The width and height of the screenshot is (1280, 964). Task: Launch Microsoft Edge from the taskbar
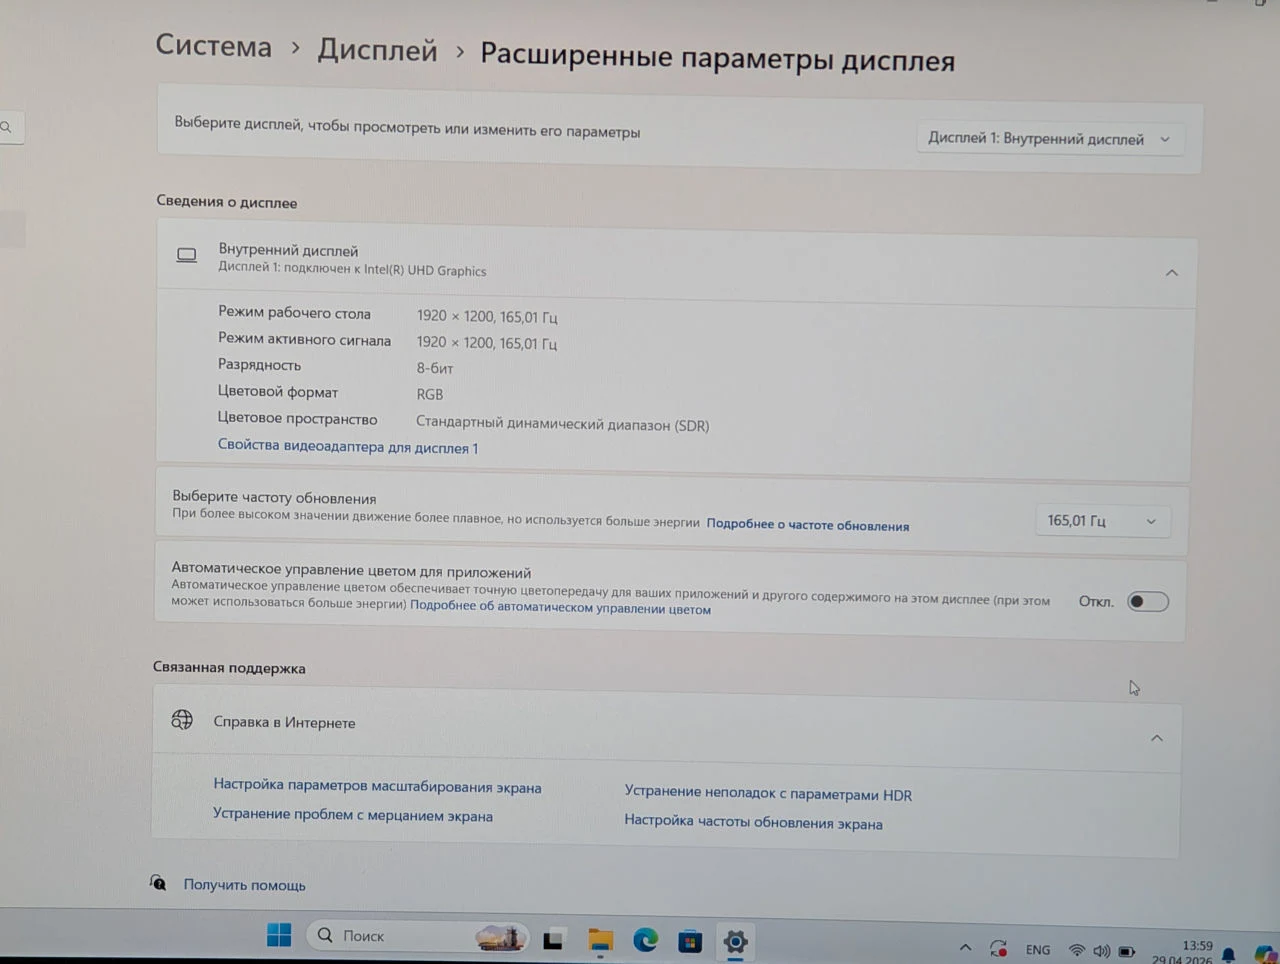pyautogui.click(x=645, y=940)
